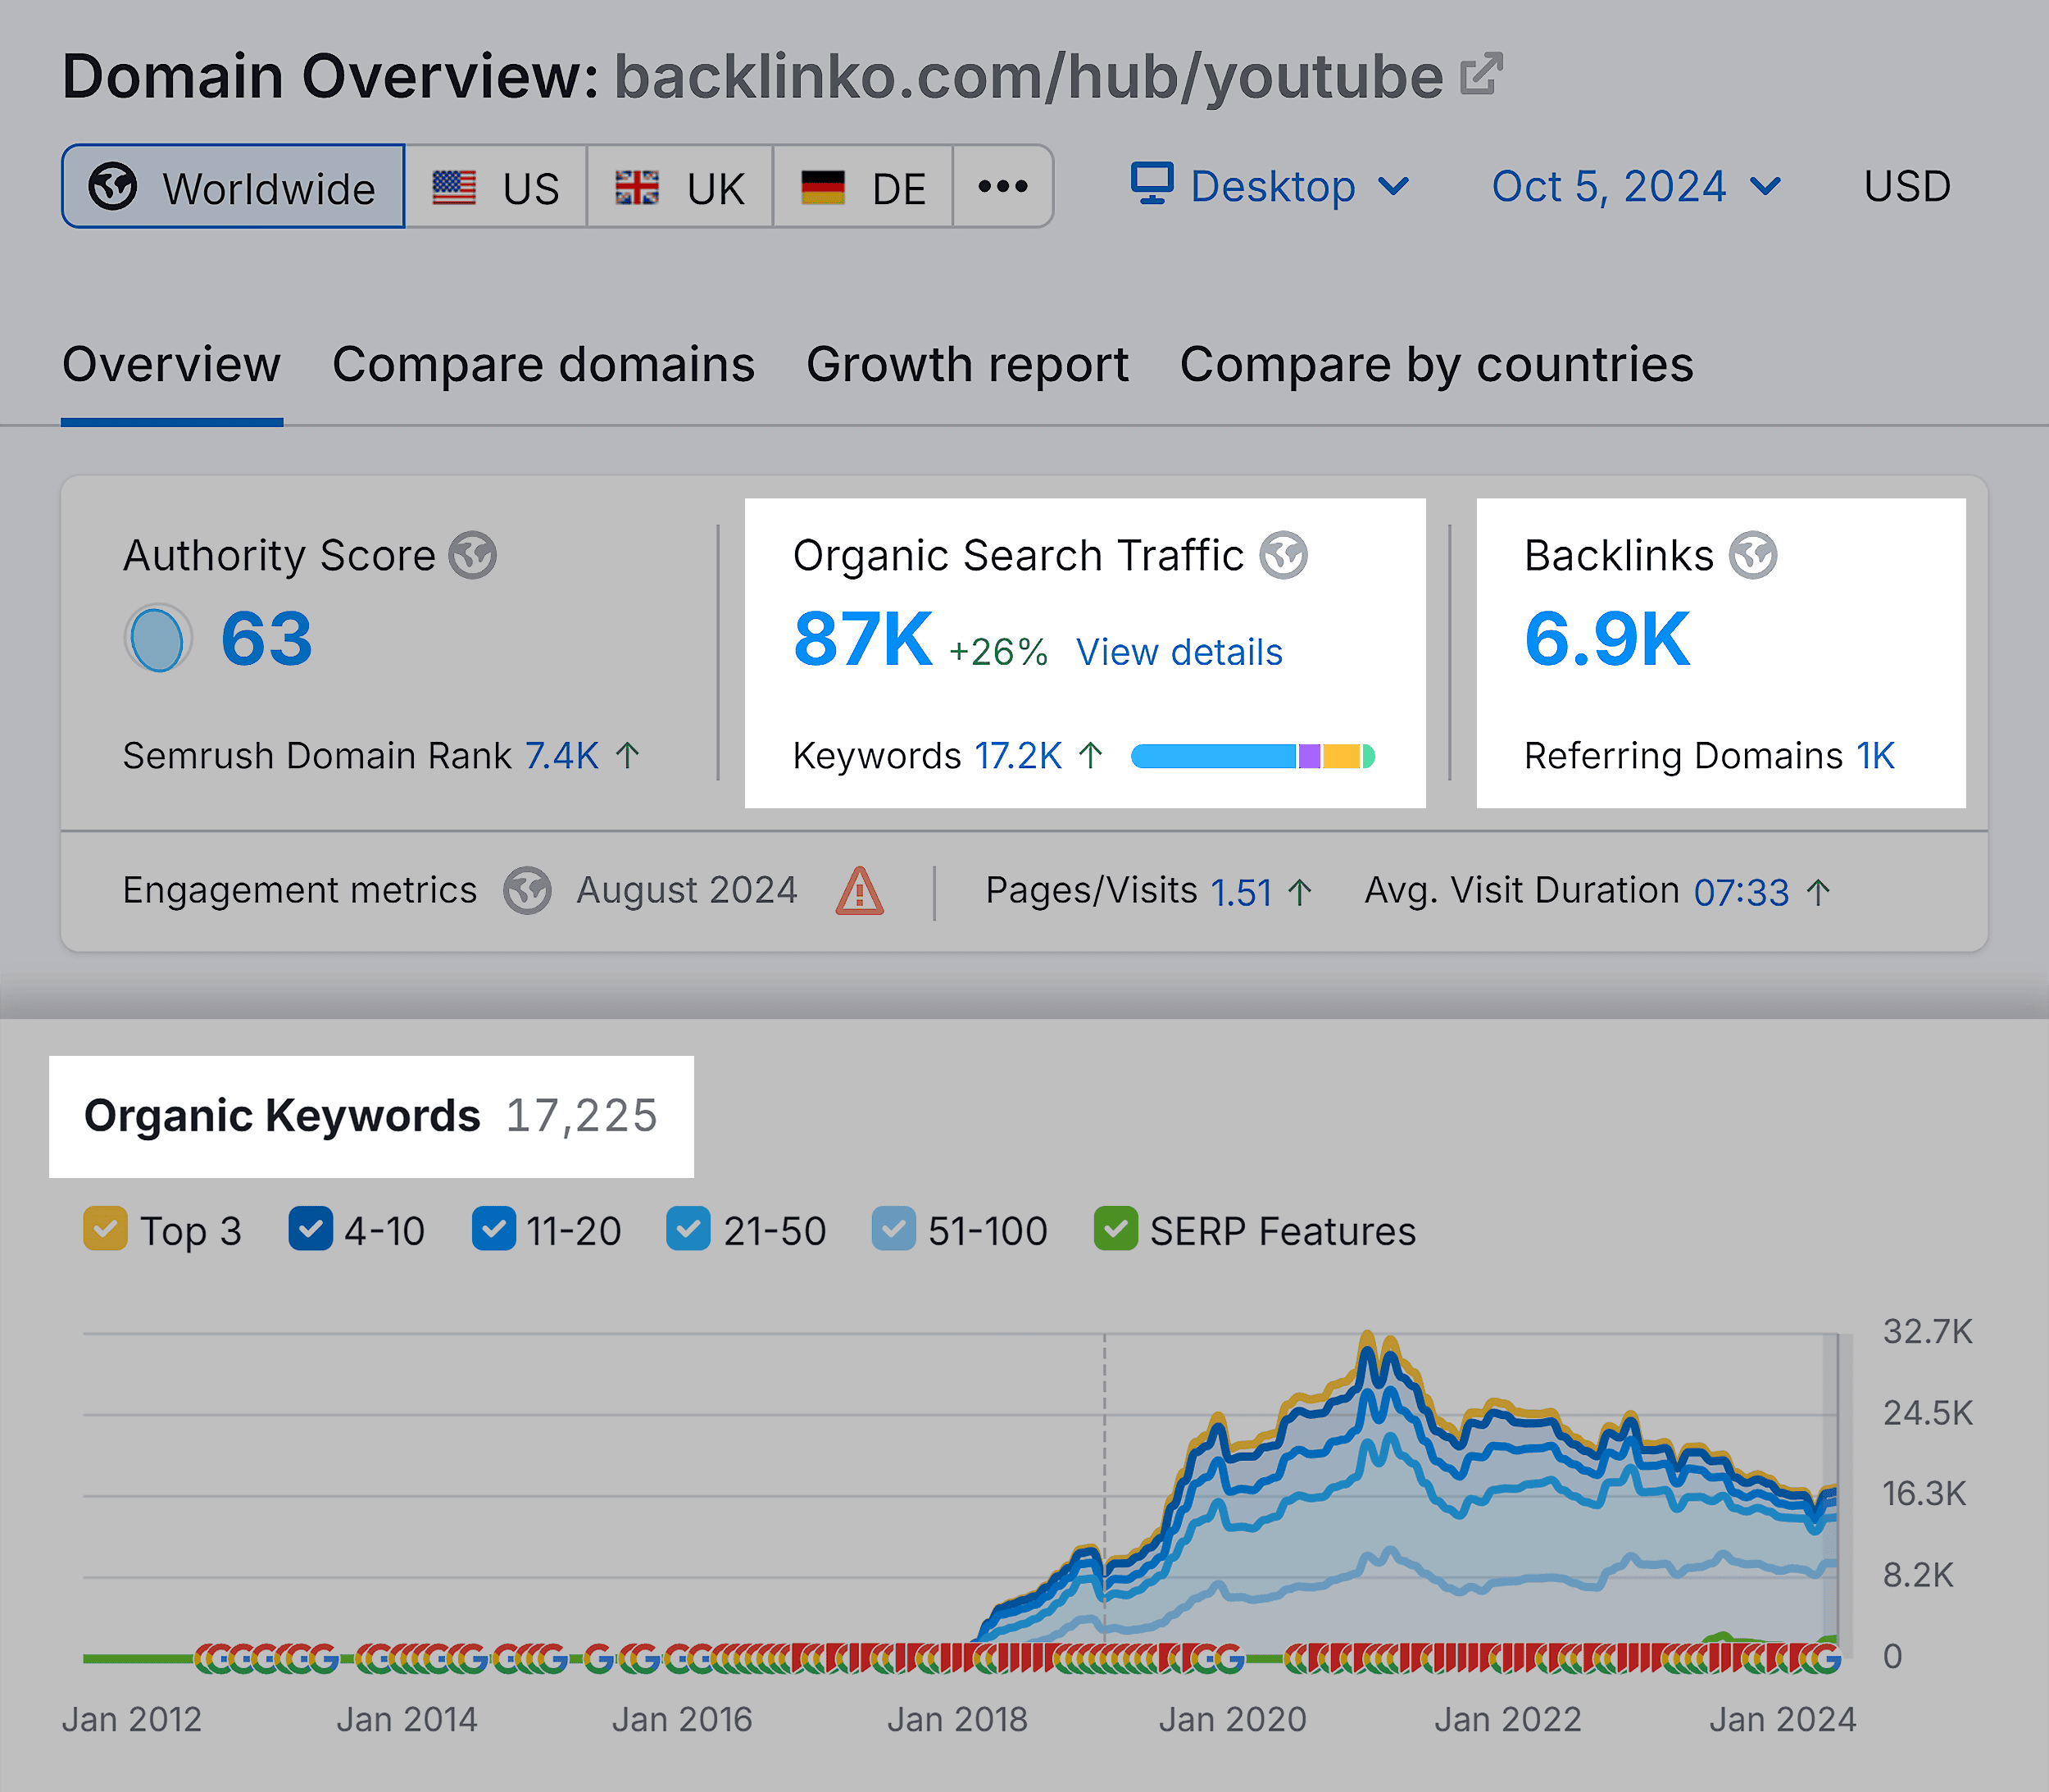This screenshot has width=2049, height=1792.
Task: Click the desktop monitor icon
Action: [x=1151, y=184]
